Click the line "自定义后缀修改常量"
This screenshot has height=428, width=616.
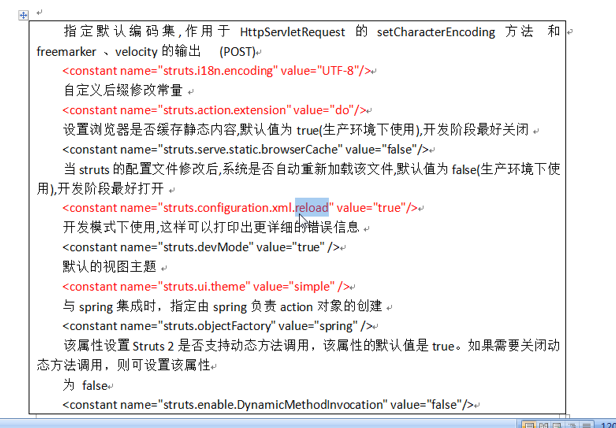click(123, 90)
